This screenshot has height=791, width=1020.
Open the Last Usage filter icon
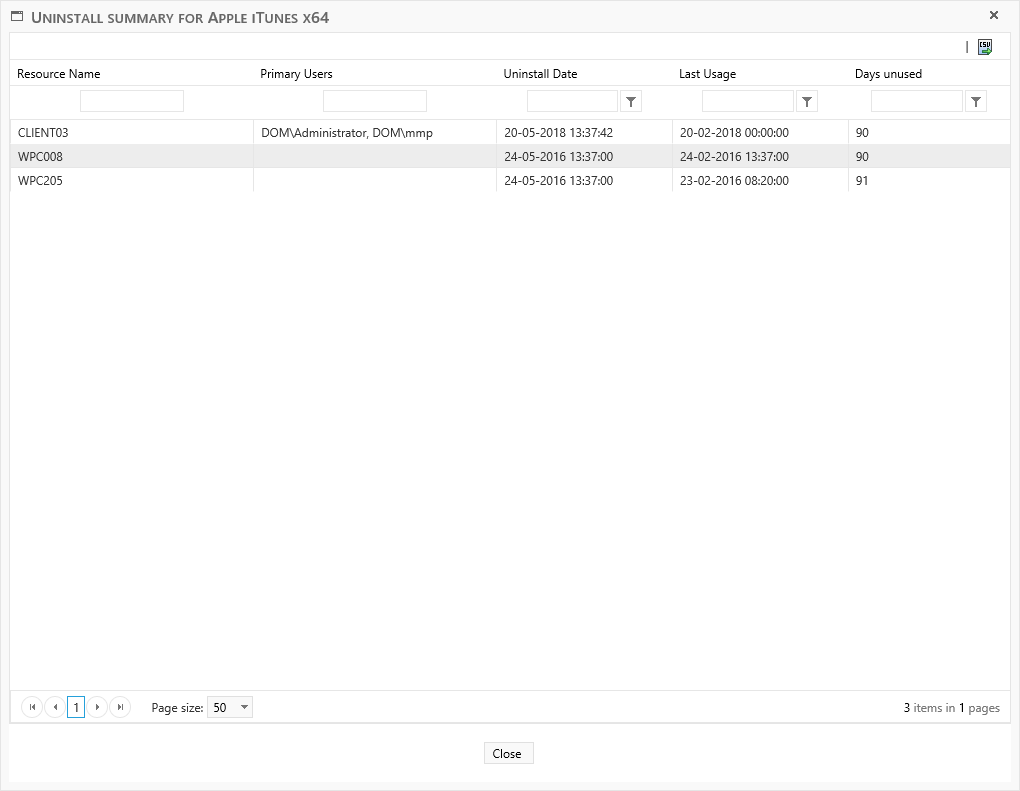[x=806, y=101]
